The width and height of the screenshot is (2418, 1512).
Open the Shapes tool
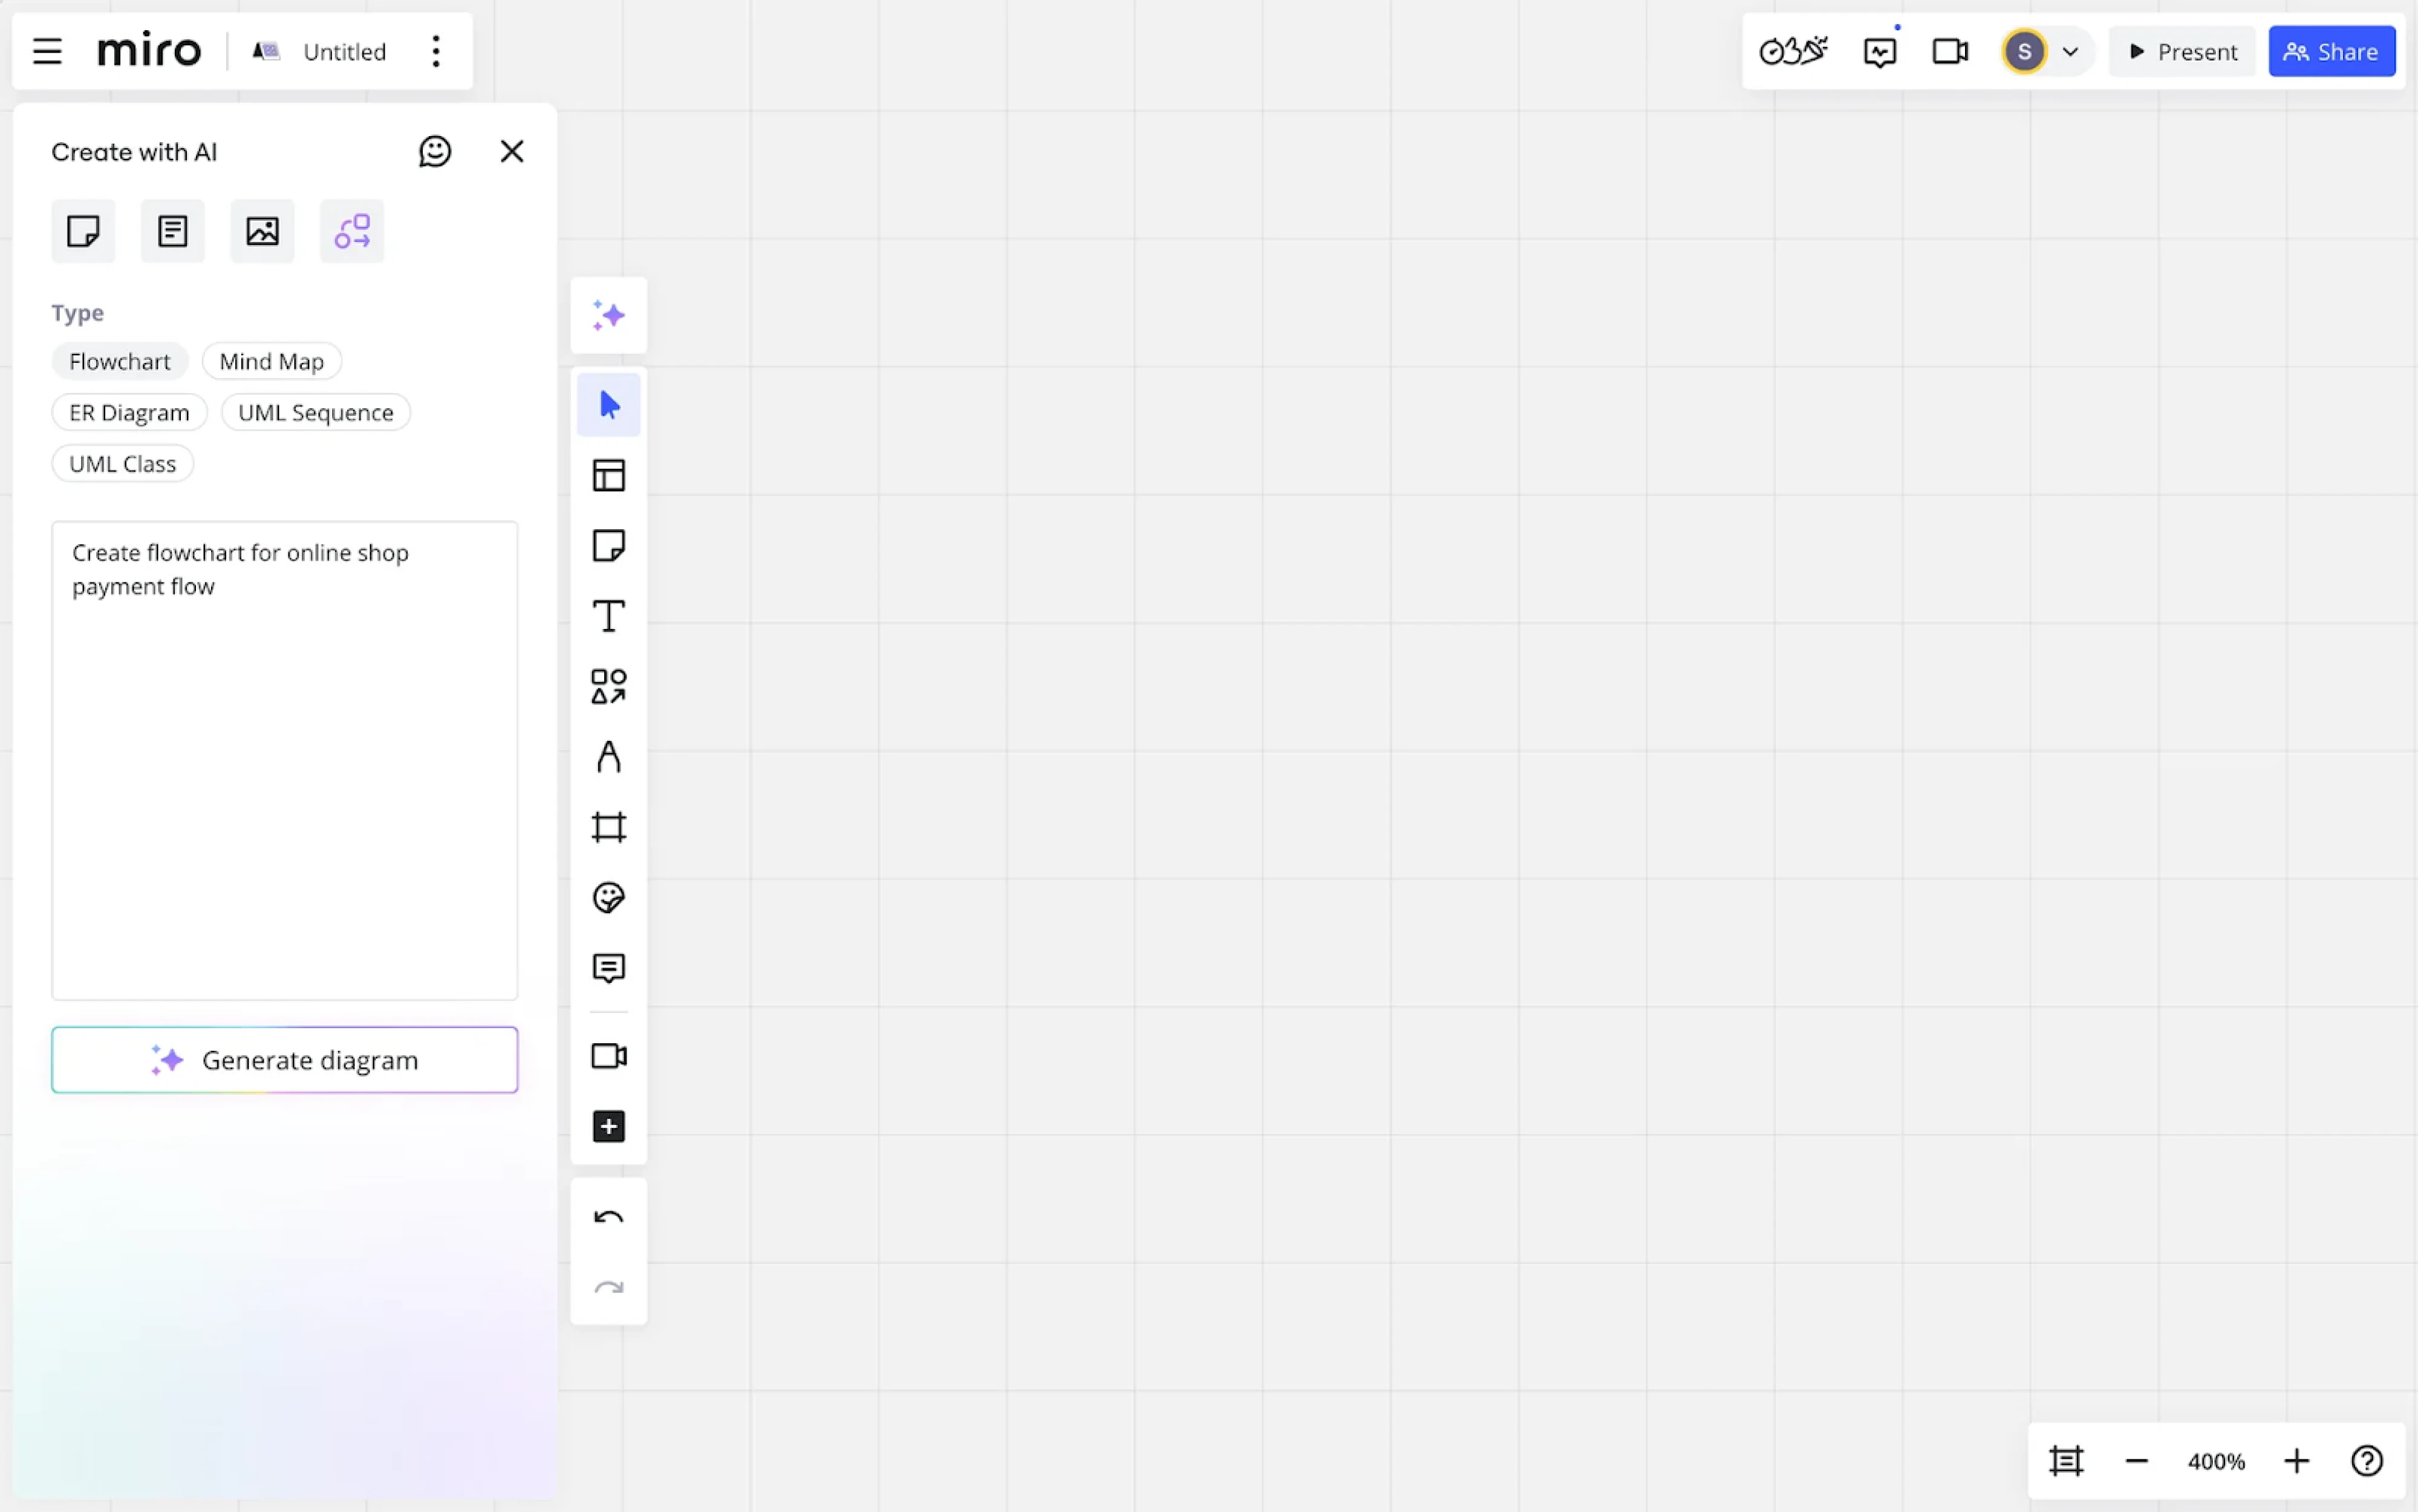pyautogui.click(x=609, y=686)
